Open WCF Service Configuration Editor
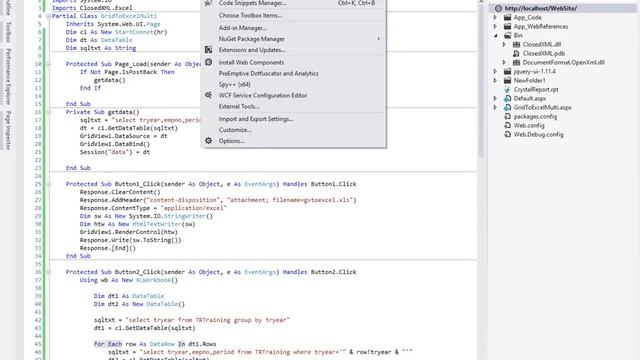Screen dimensions: 640x360 (x=263, y=96)
